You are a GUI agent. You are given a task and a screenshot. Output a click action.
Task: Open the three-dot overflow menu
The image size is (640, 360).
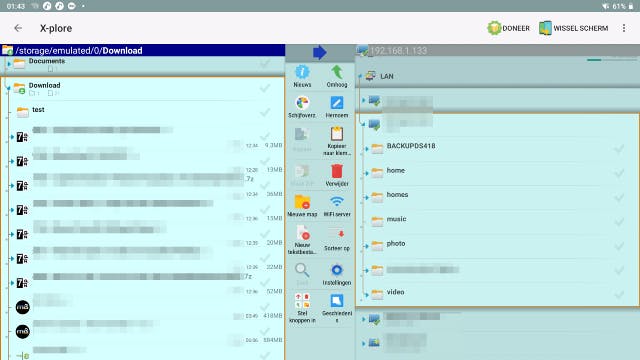coord(624,28)
